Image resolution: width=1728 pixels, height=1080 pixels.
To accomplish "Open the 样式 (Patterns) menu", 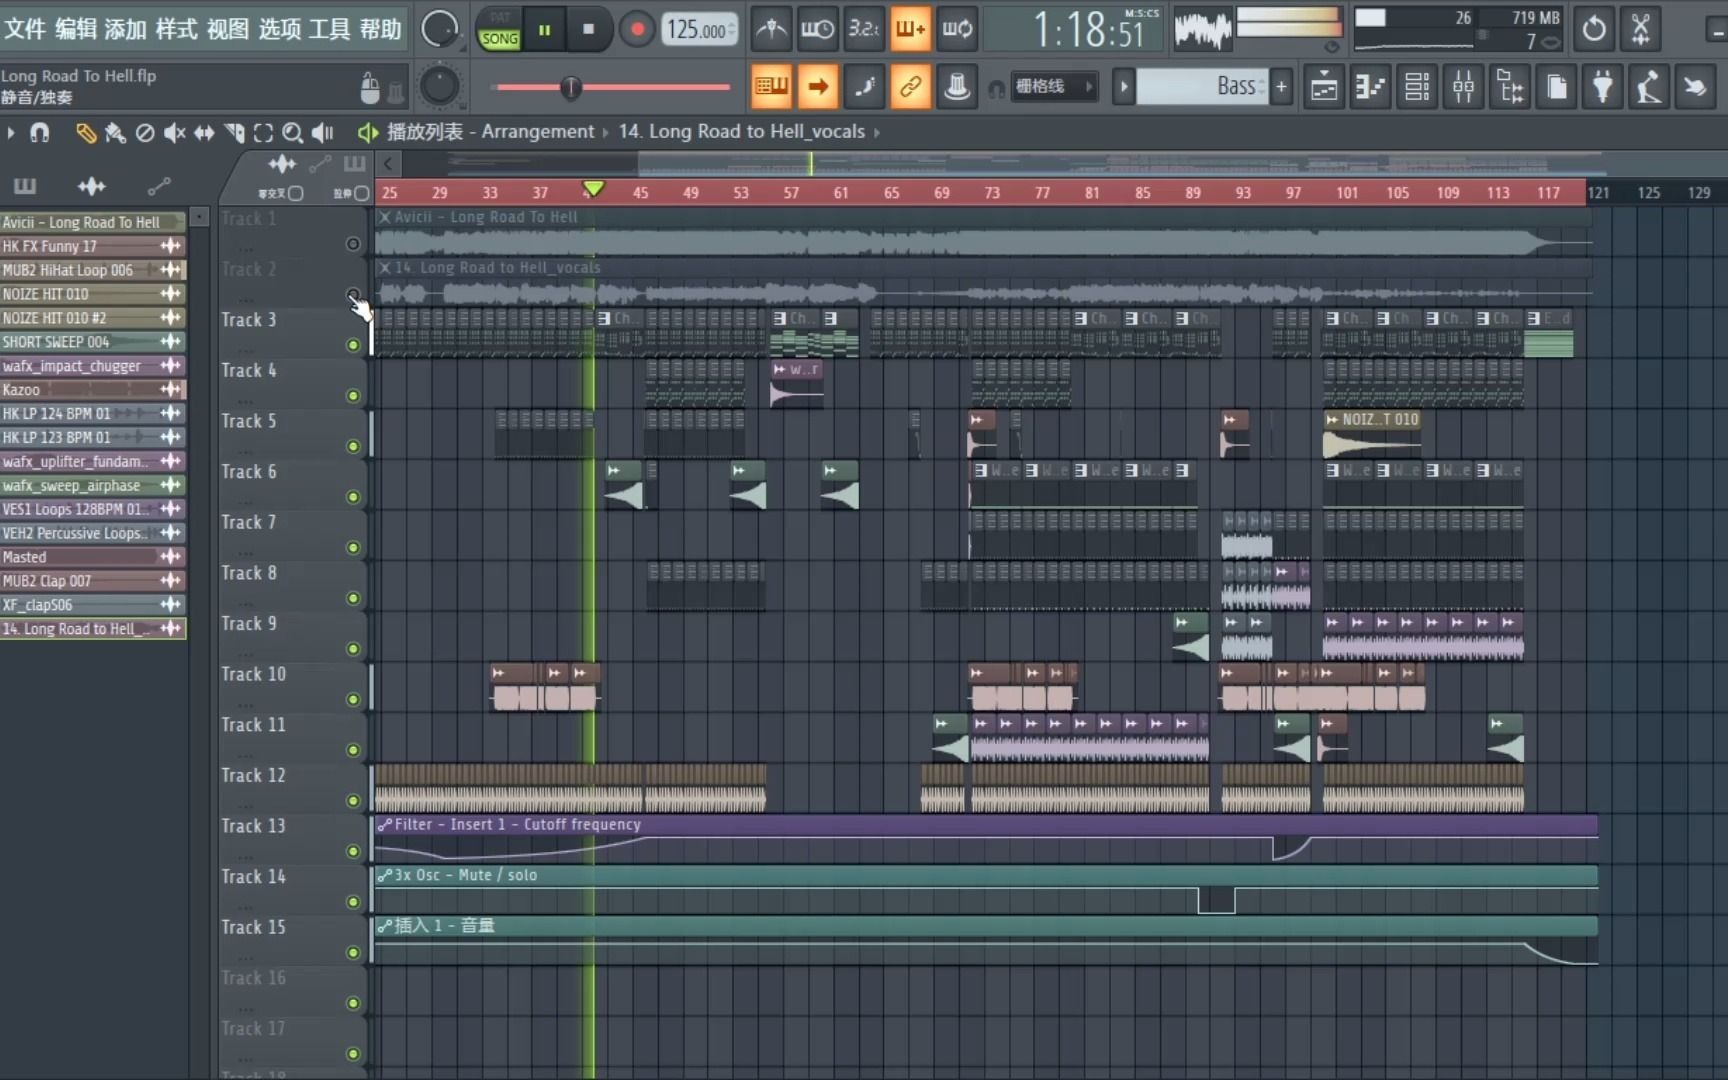I will coord(177,29).
